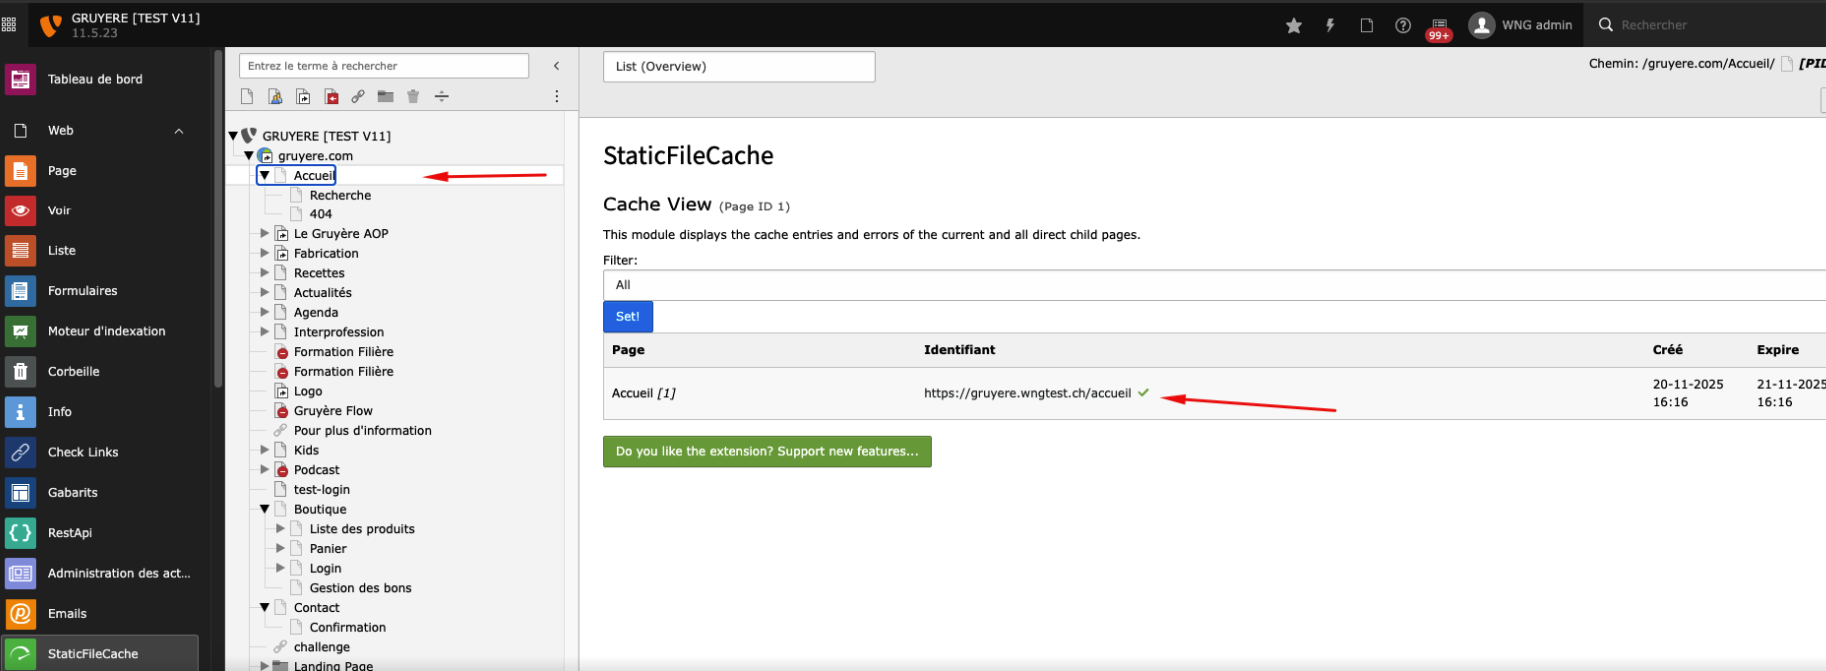The height and width of the screenshot is (671, 1826).
Task: Collapse the Contact tree node
Action: point(265,607)
